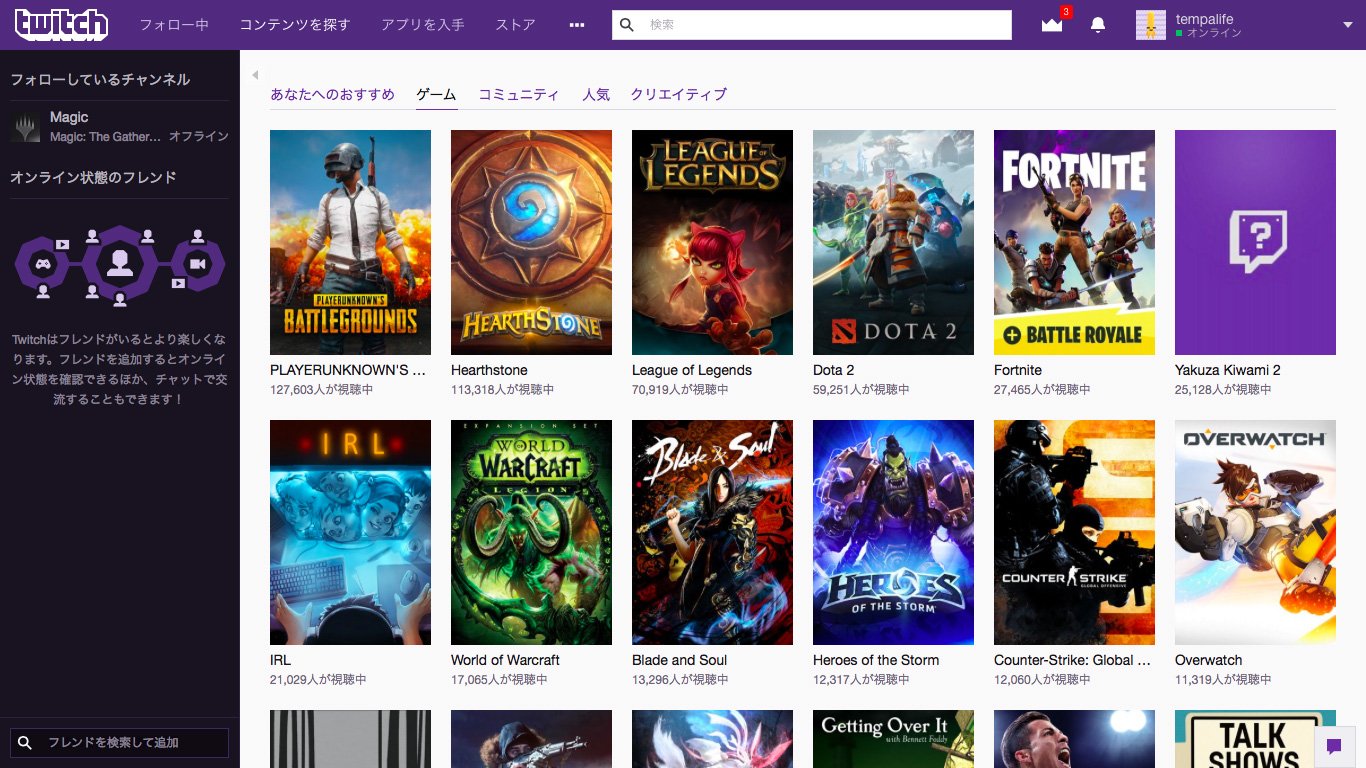Open the Fortnite game page
This screenshot has height=768, width=1366.
1074,242
